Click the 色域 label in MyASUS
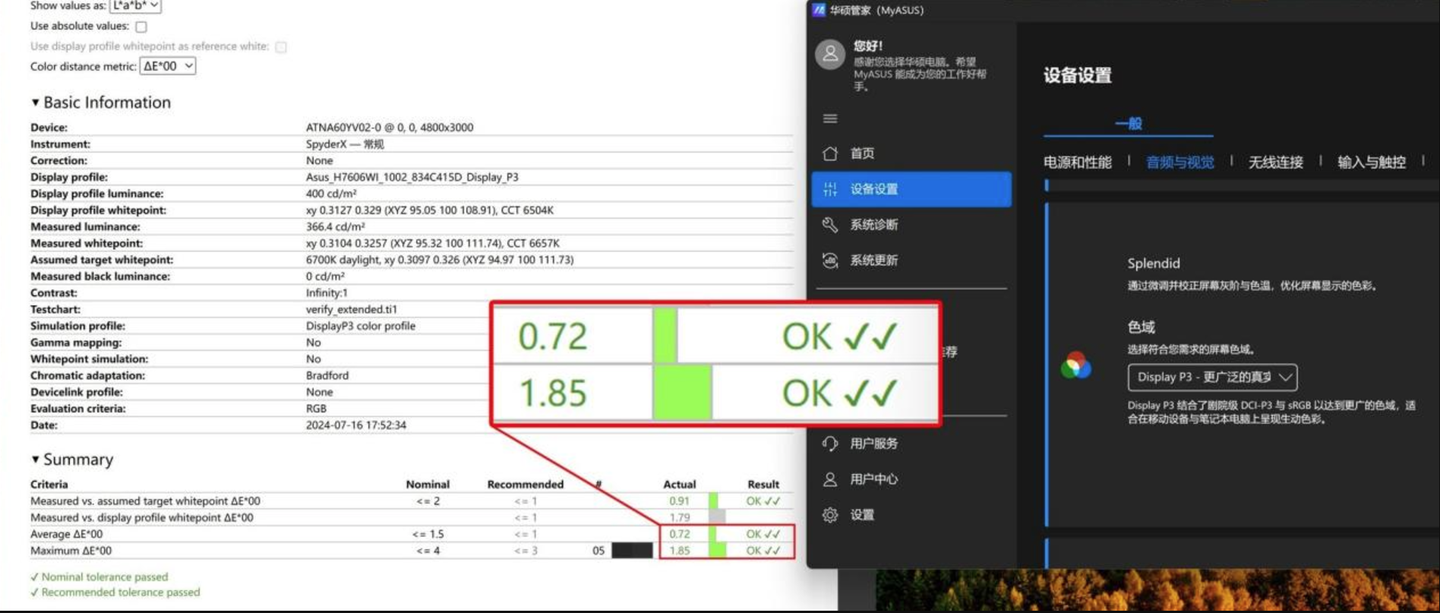Image resolution: width=1440 pixels, height=613 pixels. point(1141,327)
